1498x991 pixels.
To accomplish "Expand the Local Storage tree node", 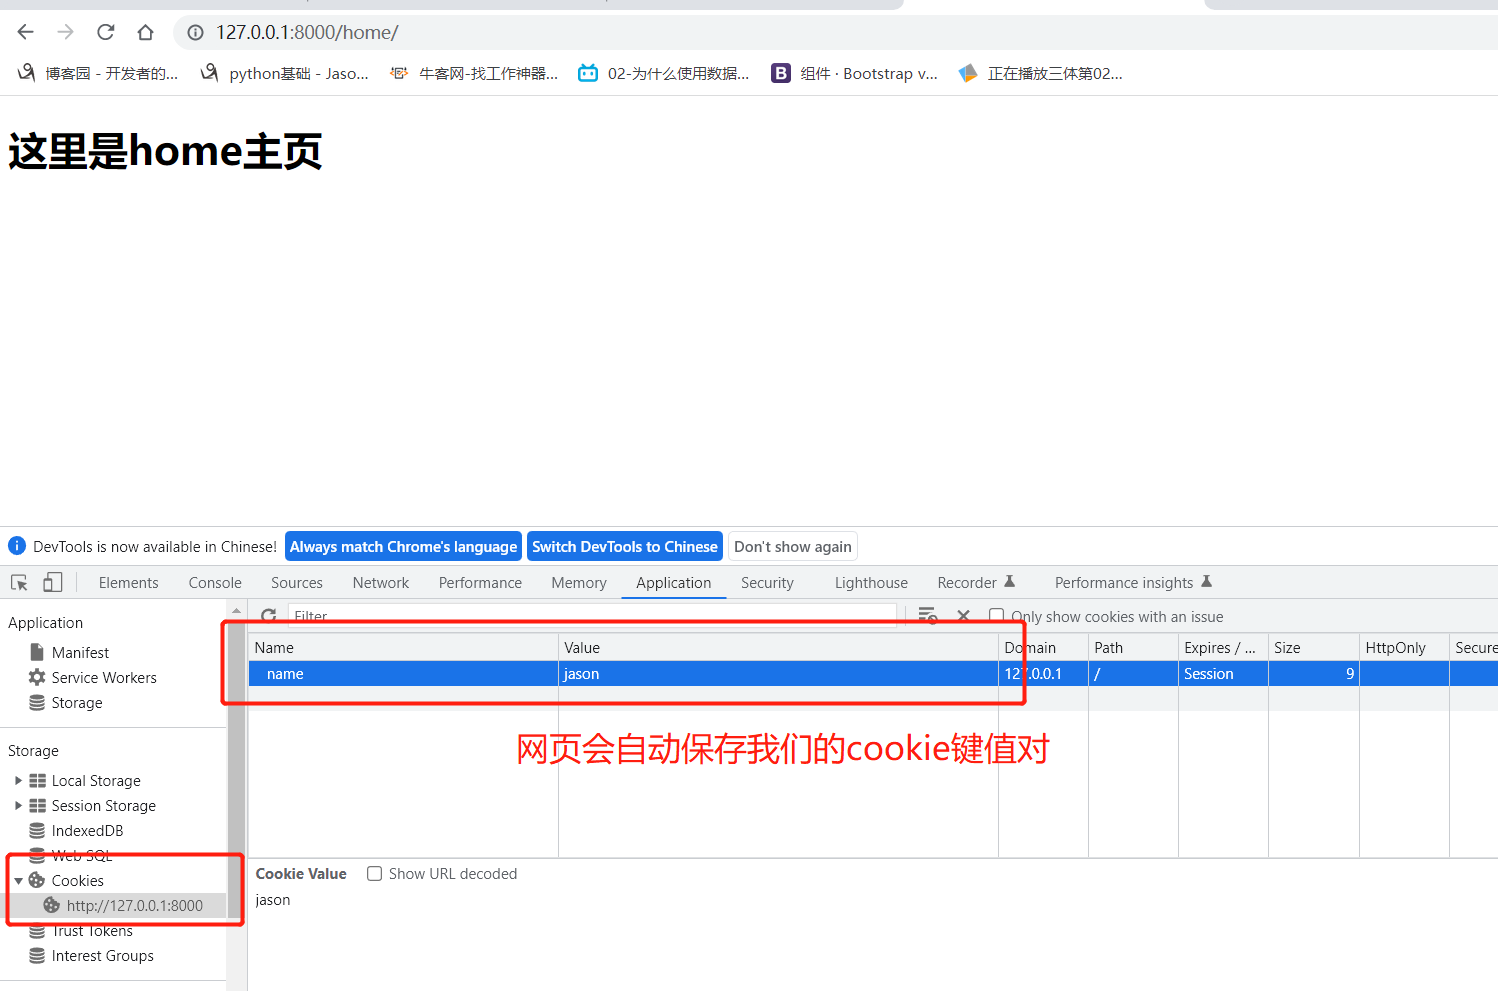I will pos(18,780).
